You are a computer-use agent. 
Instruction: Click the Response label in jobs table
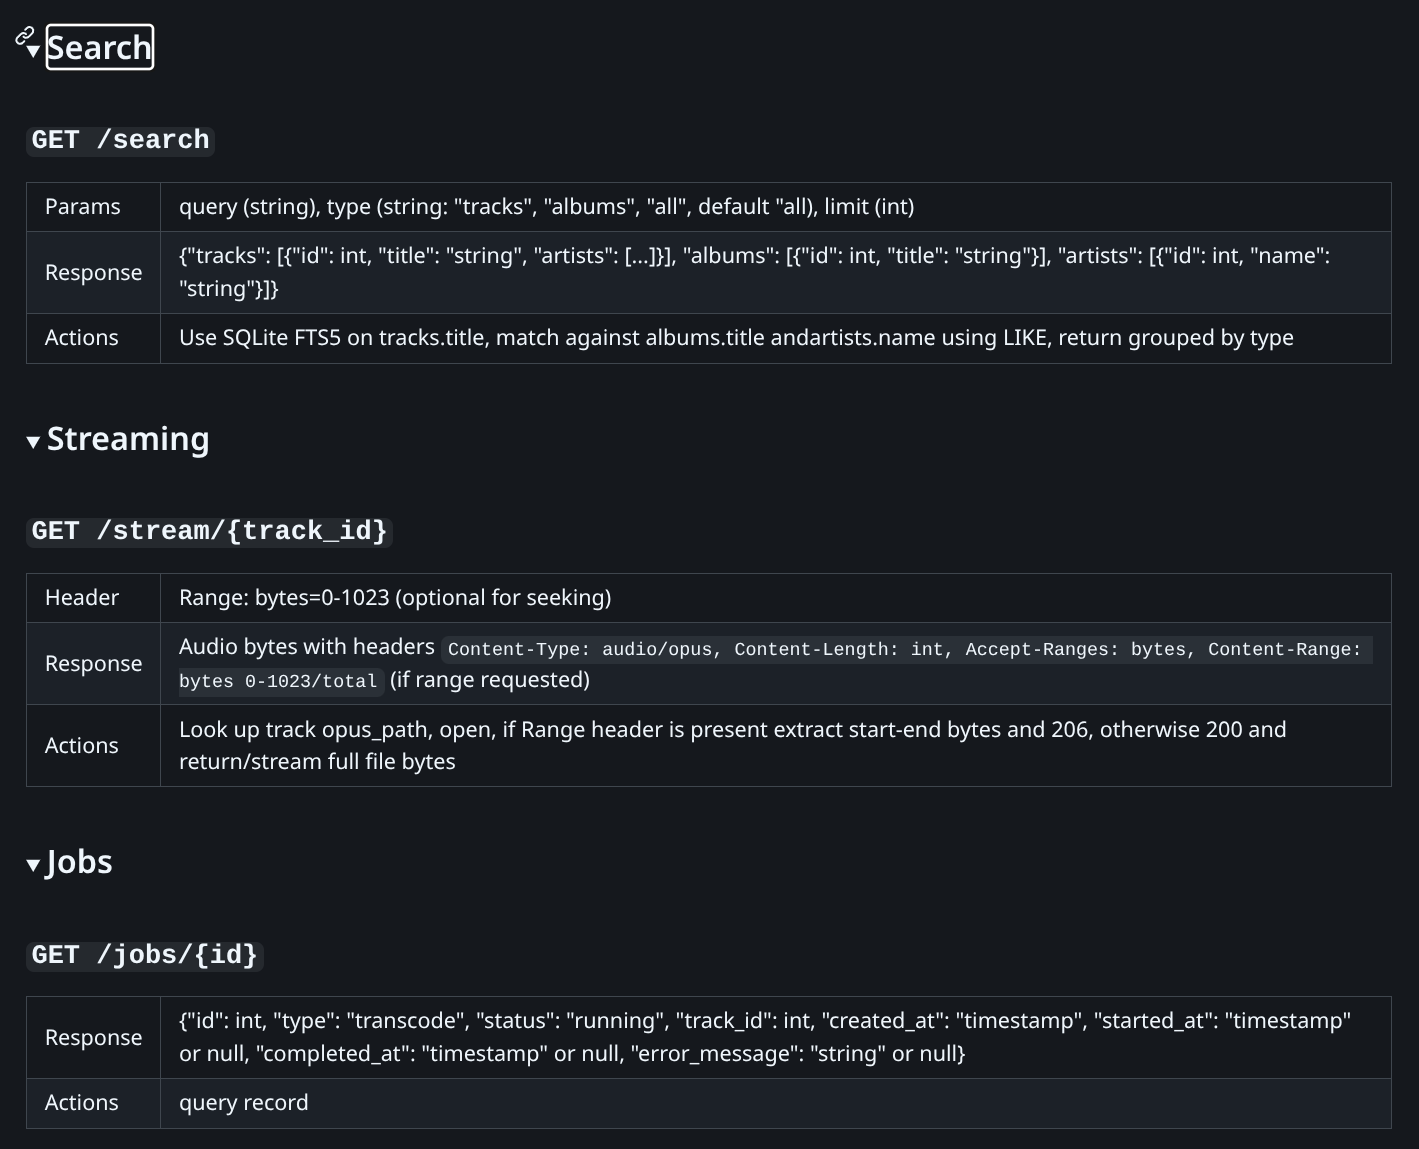pyautogui.click(x=93, y=1038)
